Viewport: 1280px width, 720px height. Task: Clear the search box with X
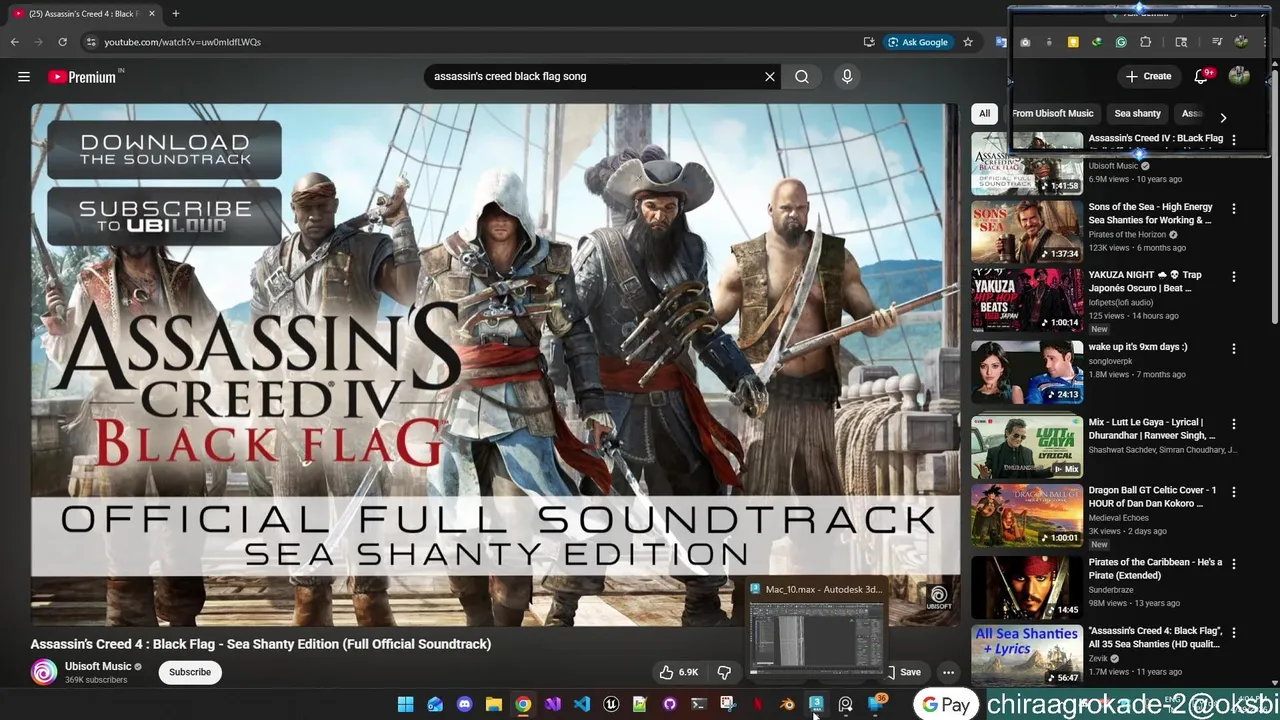coord(770,76)
